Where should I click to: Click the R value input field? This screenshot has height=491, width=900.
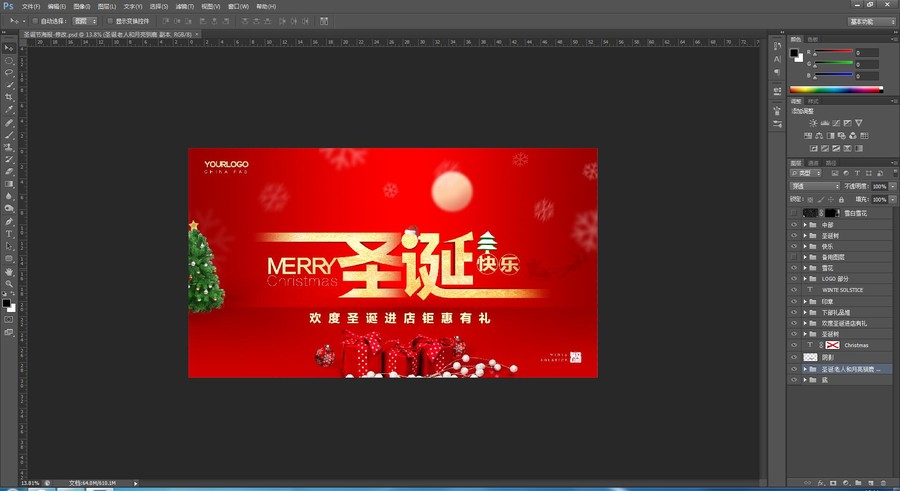coord(867,52)
